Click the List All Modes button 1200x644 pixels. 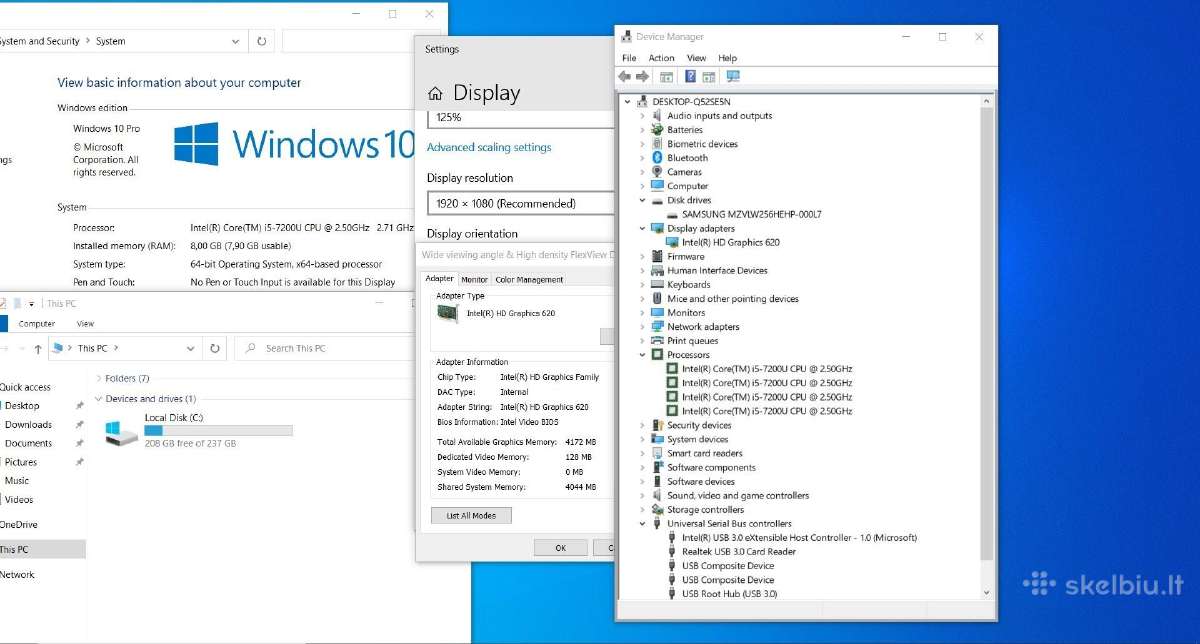(x=471, y=516)
